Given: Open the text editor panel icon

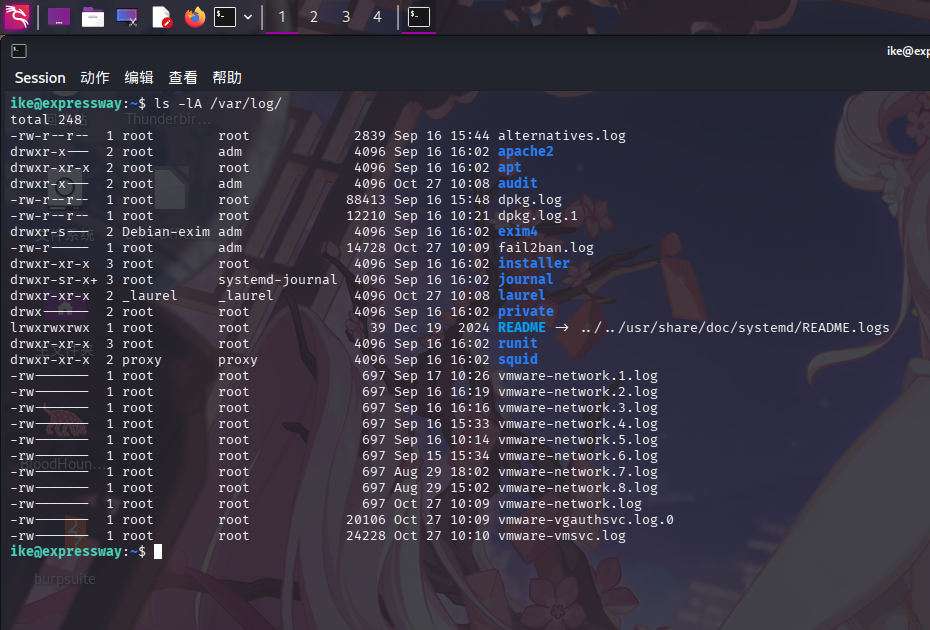Looking at the screenshot, I should (x=161, y=17).
